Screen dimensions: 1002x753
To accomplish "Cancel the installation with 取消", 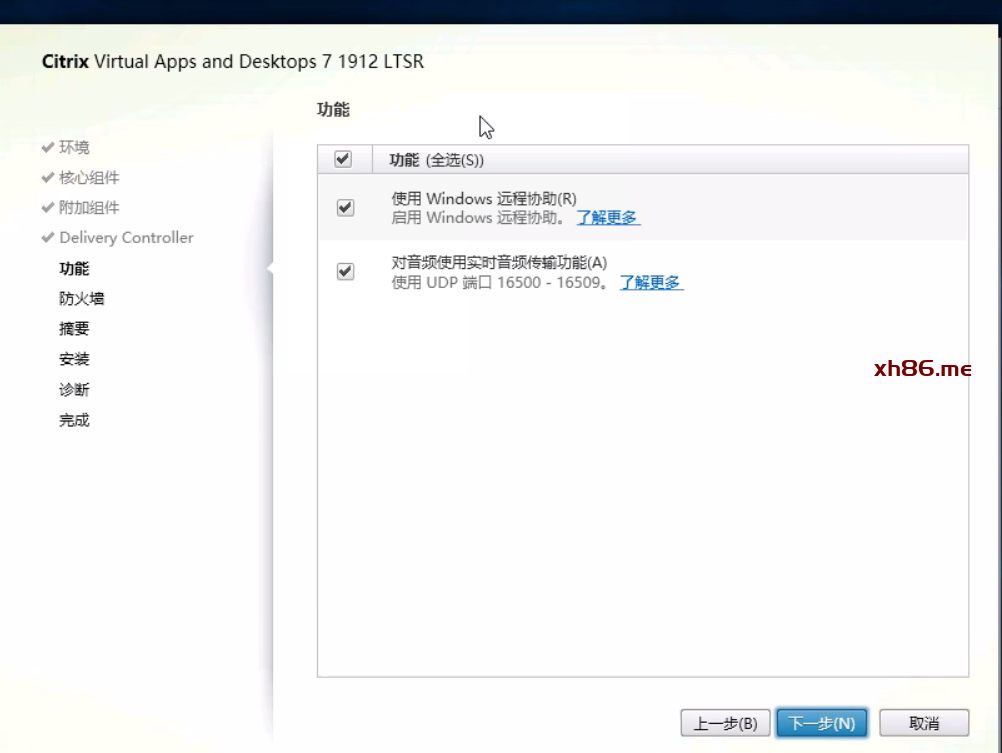I will coord(924,723).
